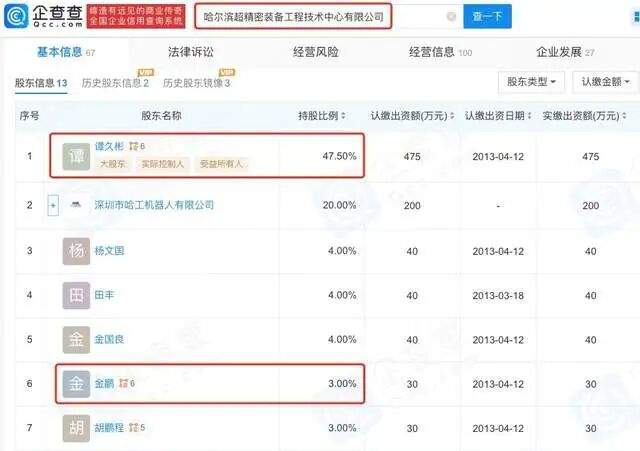Click the relation graph icon beside 金鹏
Image resolution: width=640 pixels, height=451 pixels.
(x=123, y=383)
